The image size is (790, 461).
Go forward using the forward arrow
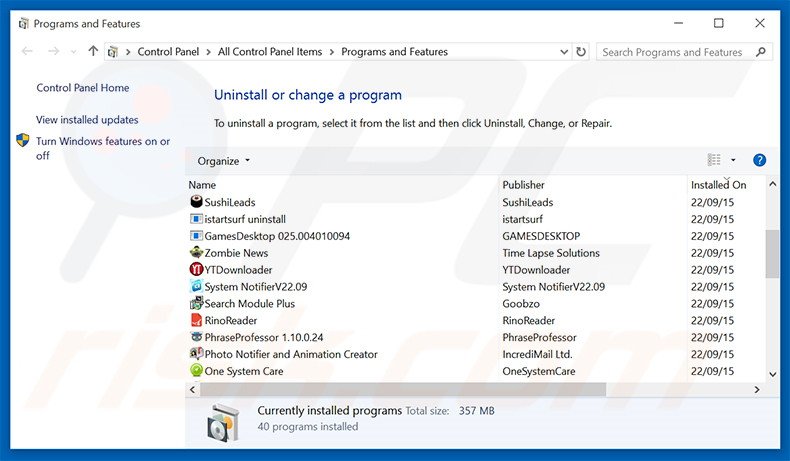coord(53,51)
